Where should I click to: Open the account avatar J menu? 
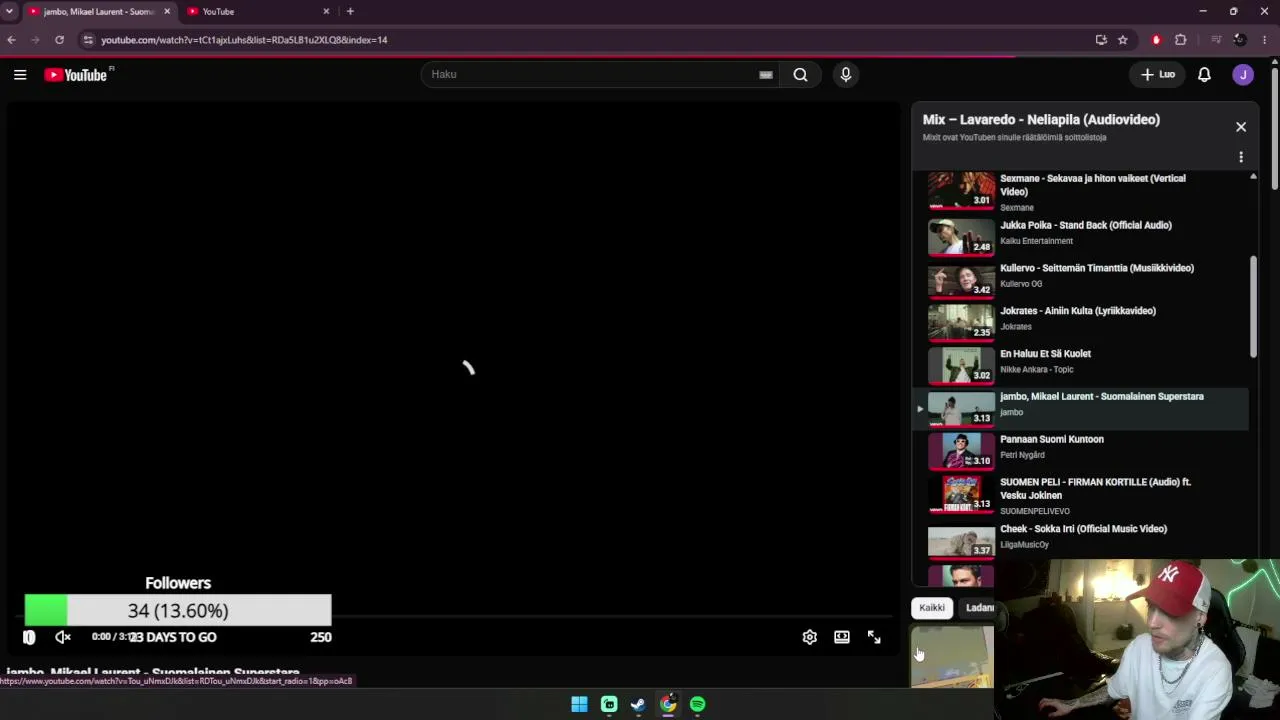[1243, 74]
